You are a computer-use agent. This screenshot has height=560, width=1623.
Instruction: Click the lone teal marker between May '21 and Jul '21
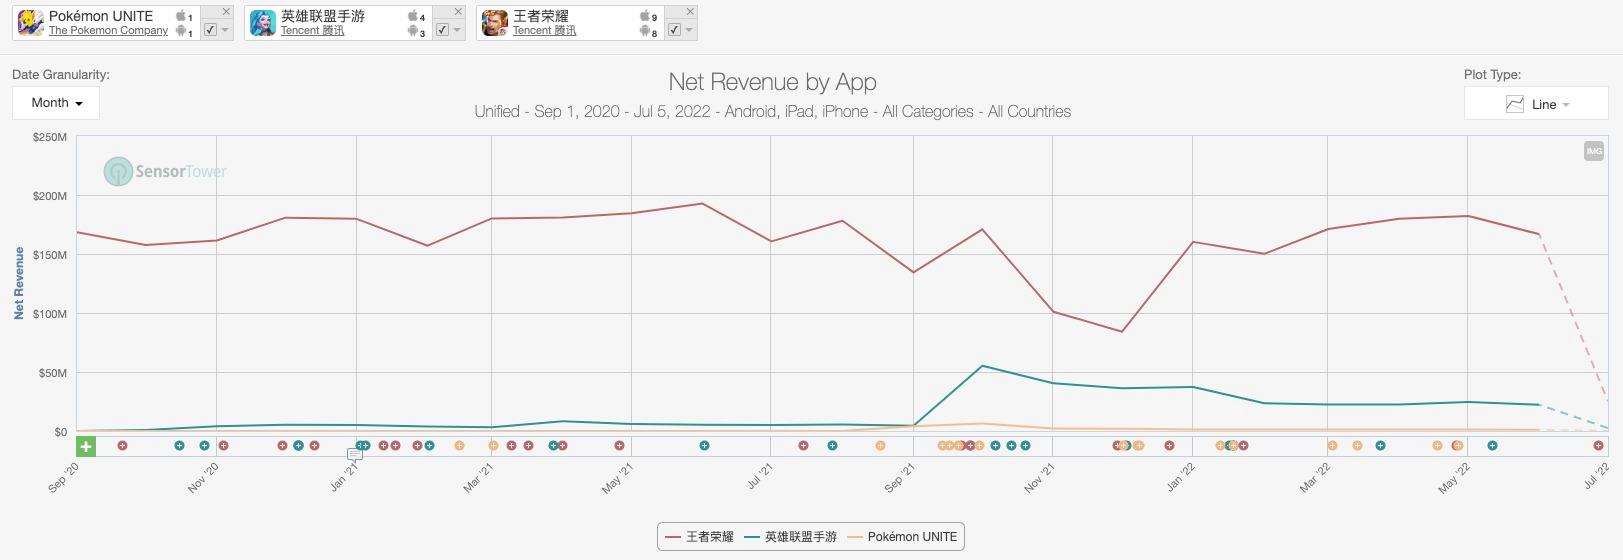click(704, 446)
